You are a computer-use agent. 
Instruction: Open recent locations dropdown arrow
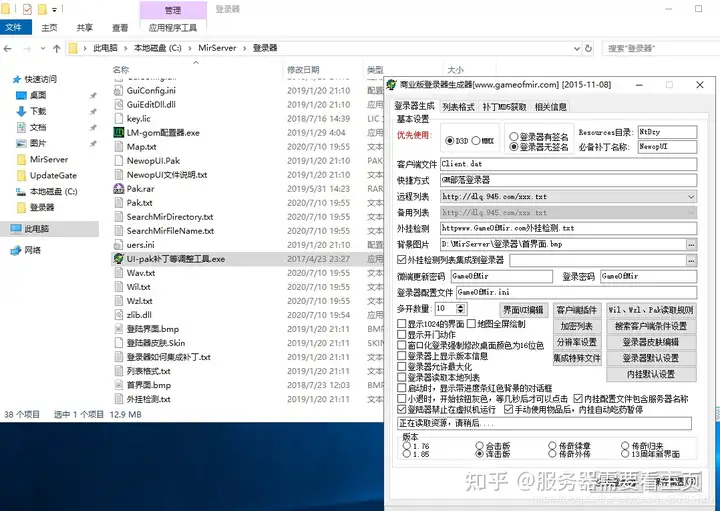pyautogui.click(x=43, y=48)
